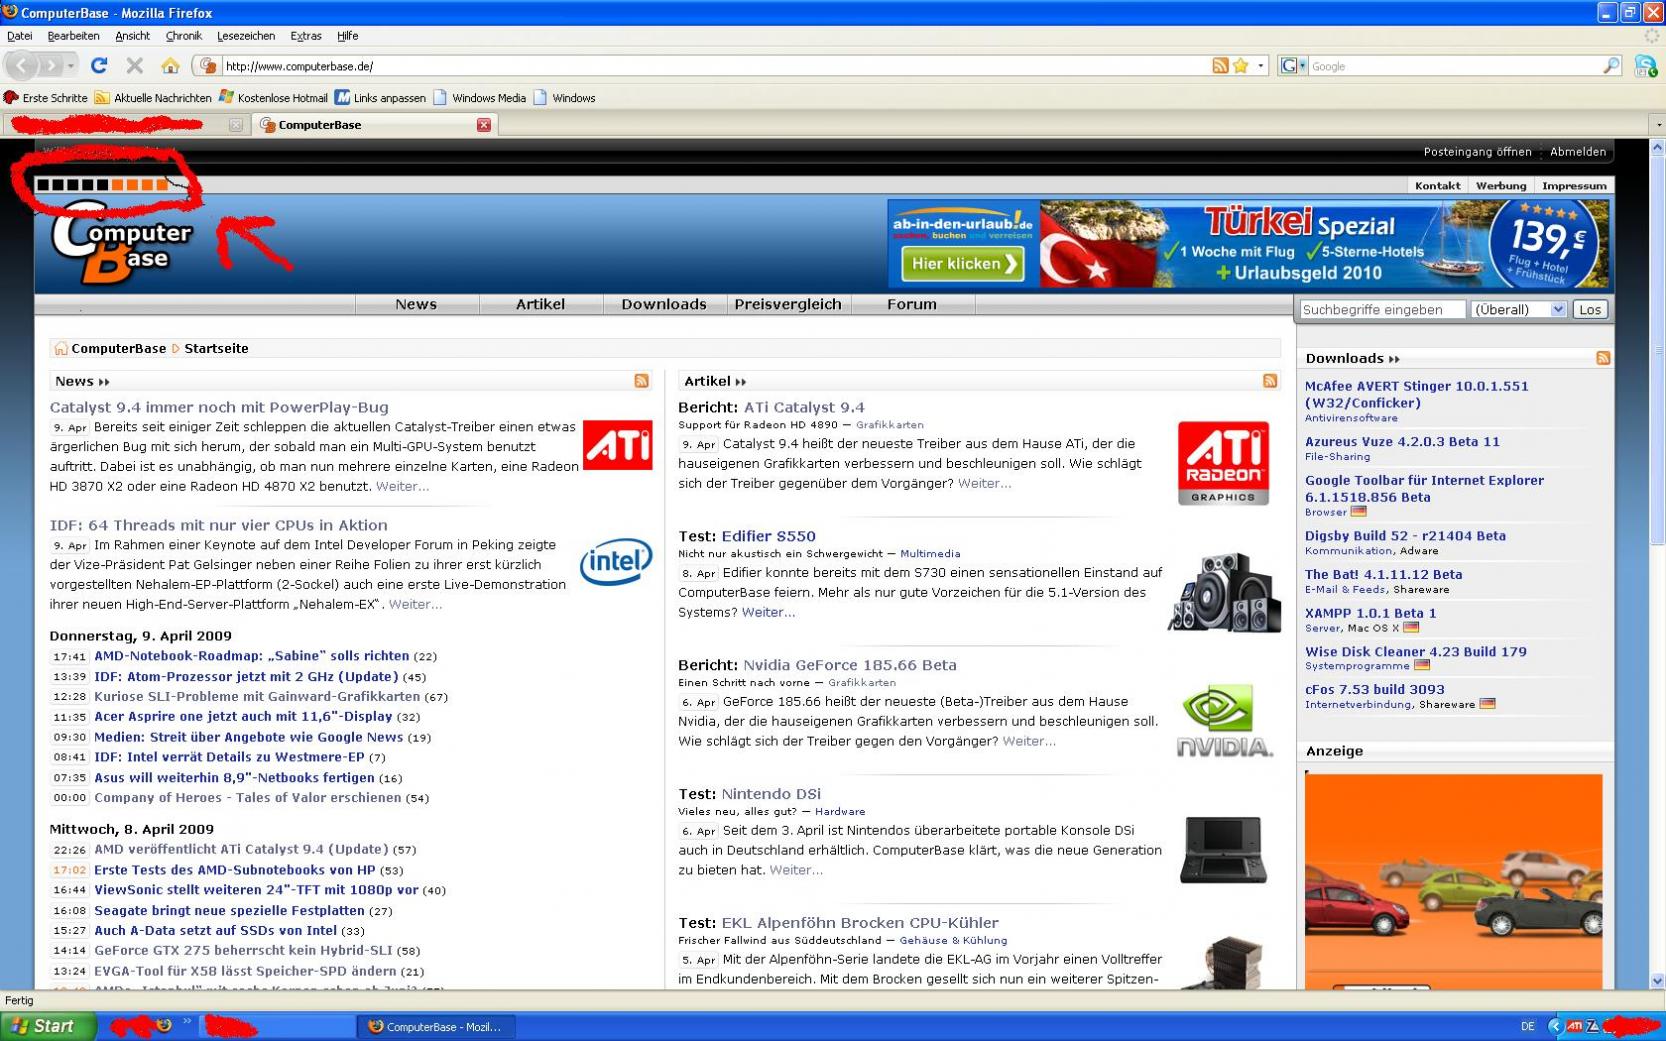Click the Los search button

1590,310
